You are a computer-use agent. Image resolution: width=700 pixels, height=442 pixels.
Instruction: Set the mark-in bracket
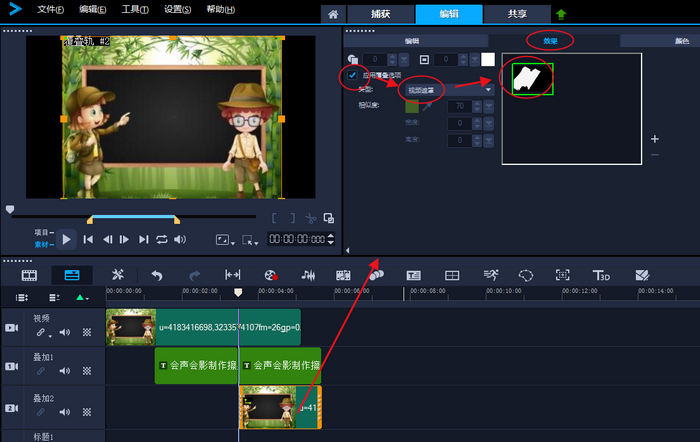click(x=274, y=218)
